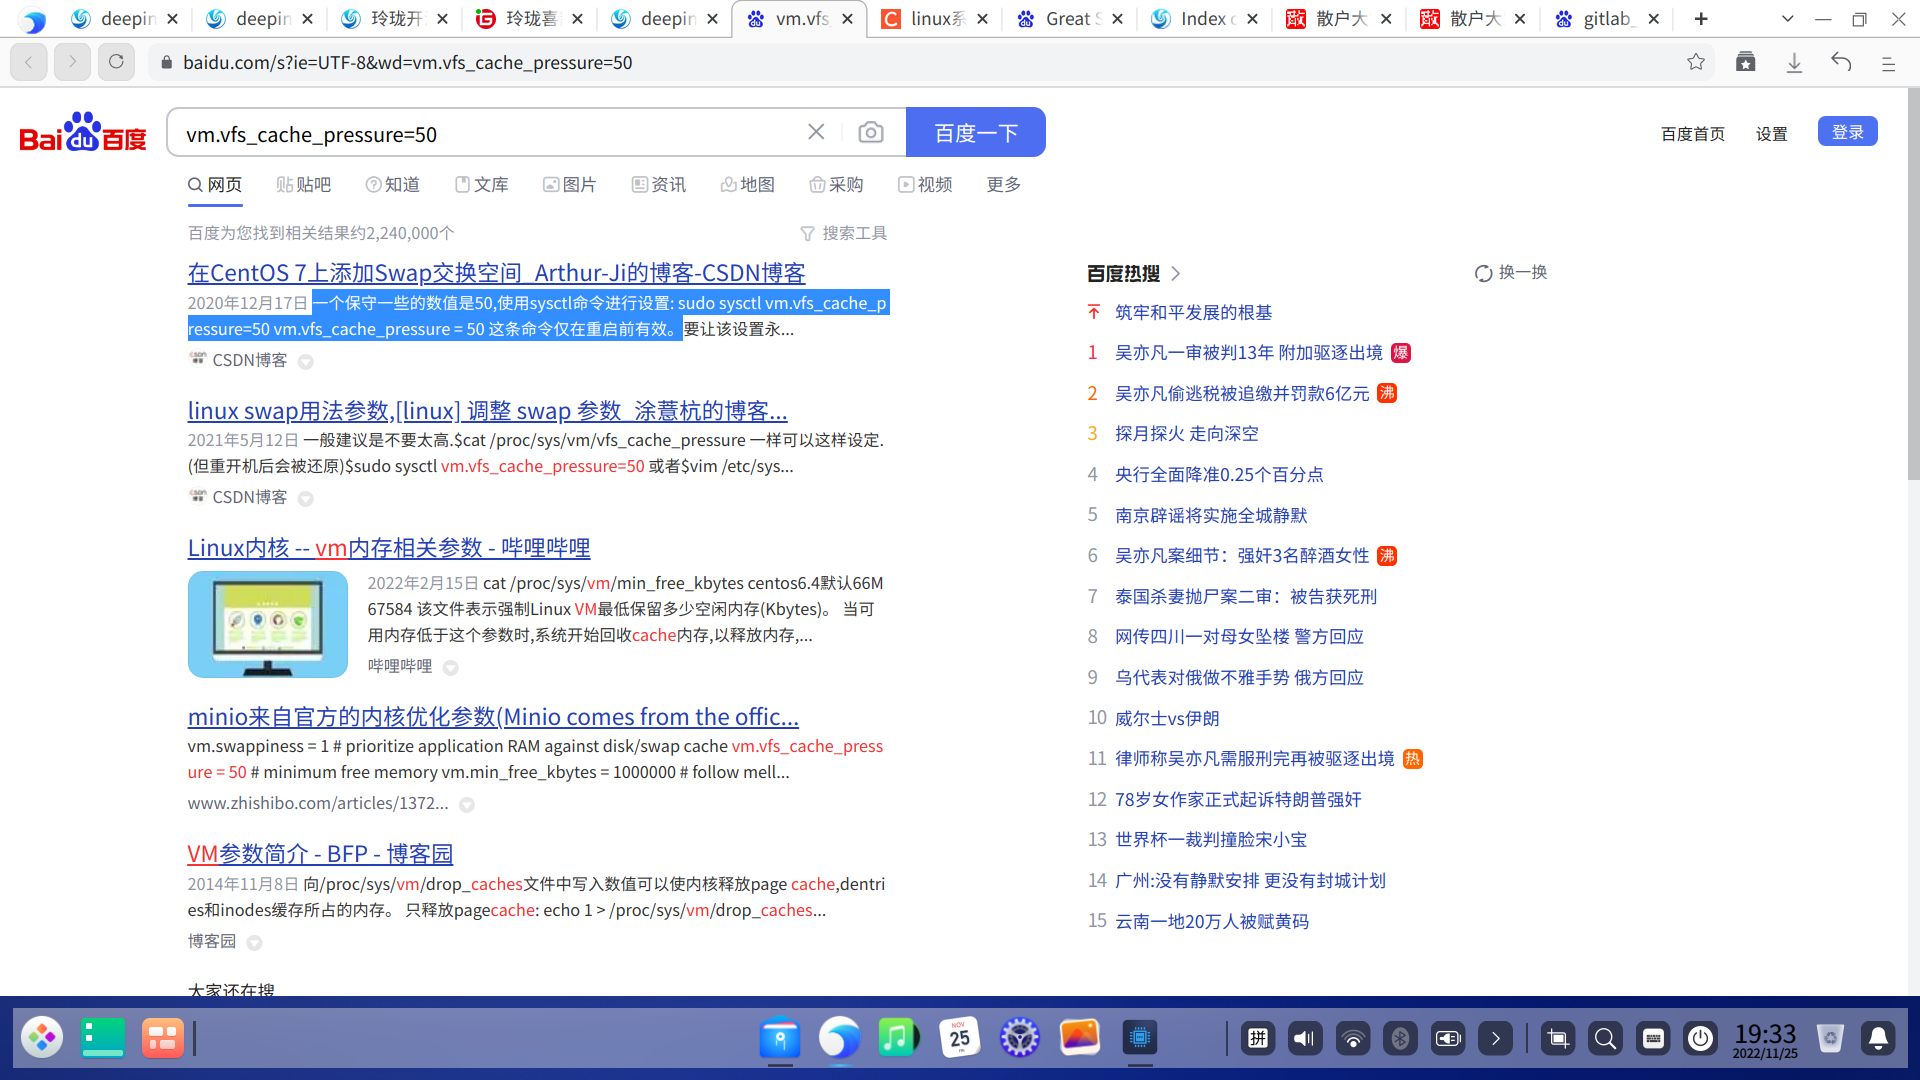Open VM参数简介 - BFP 博客园 result

click(x=320, y=854)
